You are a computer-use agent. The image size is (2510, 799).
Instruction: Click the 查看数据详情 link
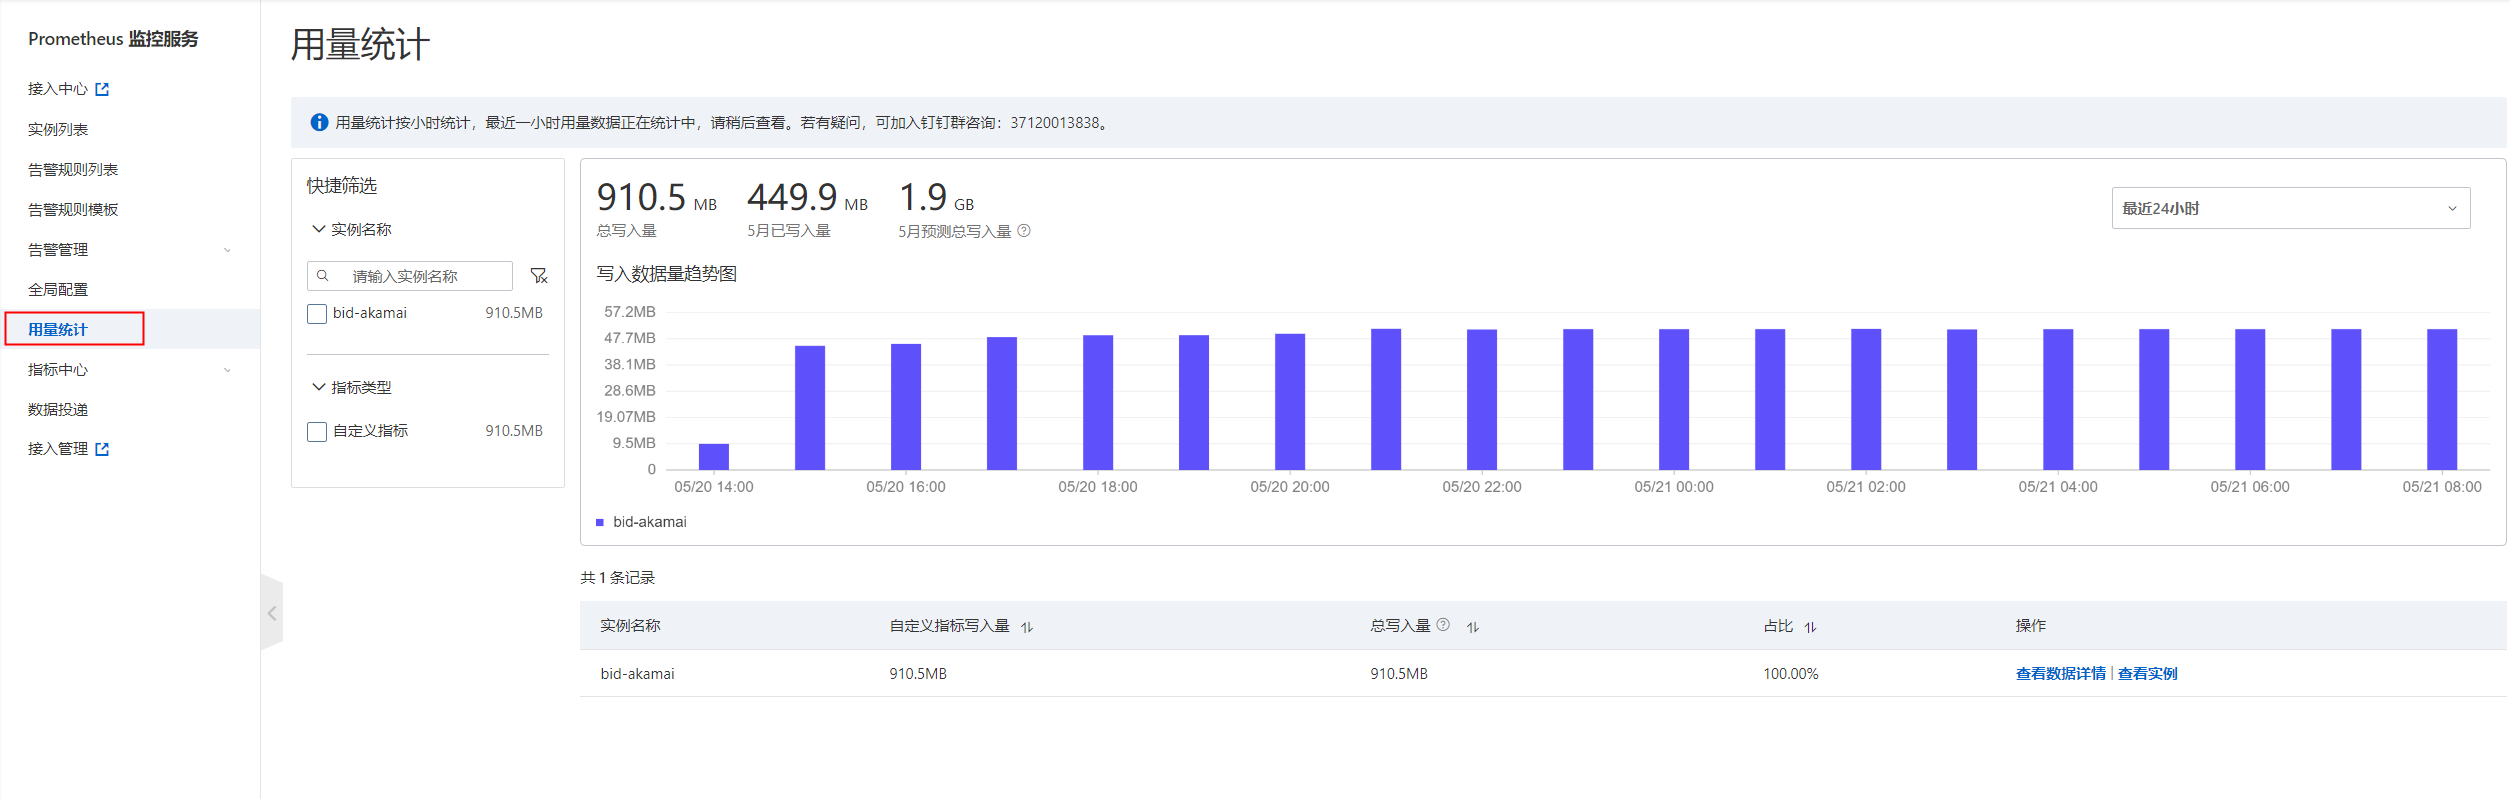click(2060, 674)
